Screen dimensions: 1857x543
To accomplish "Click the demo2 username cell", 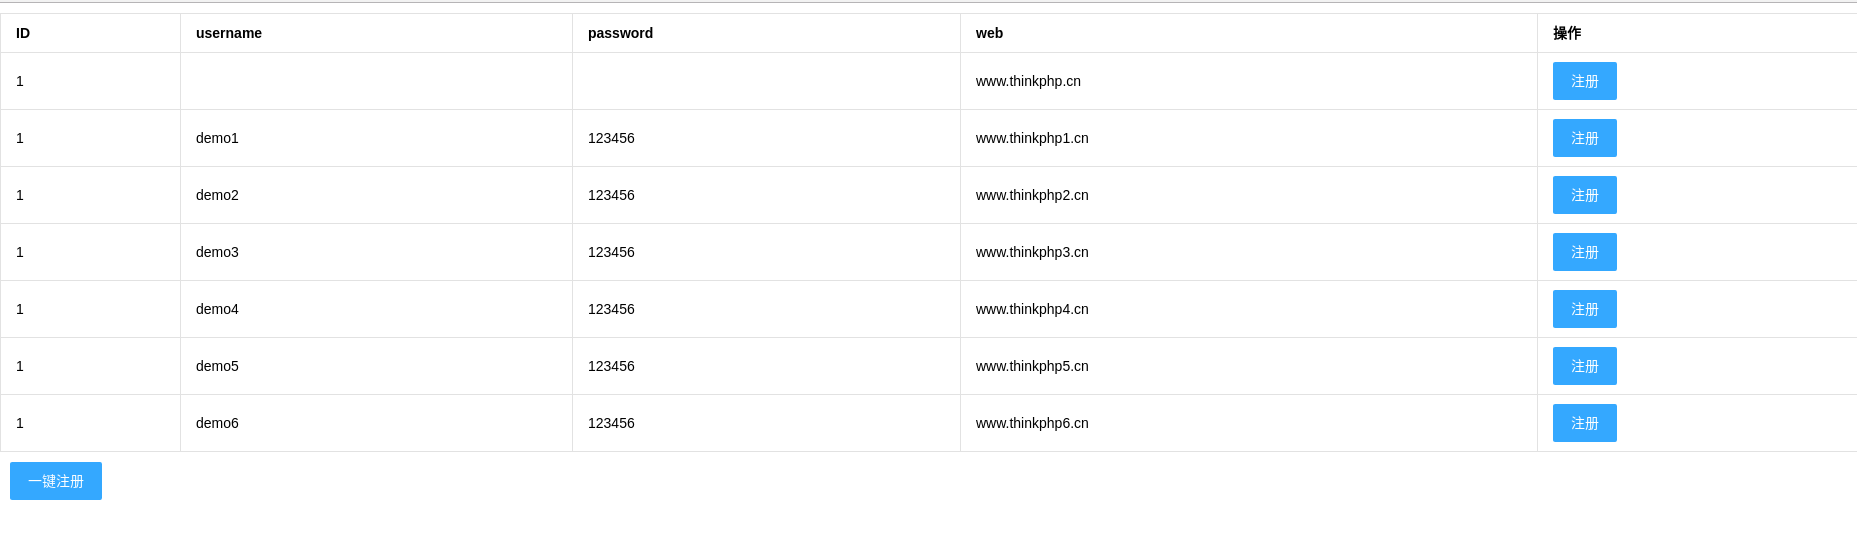I will tap(376, 195).
